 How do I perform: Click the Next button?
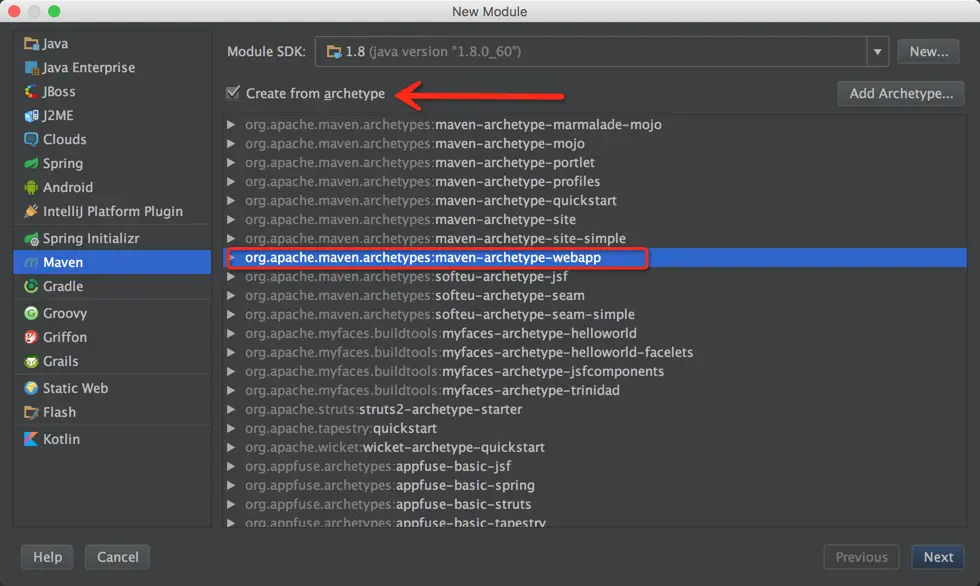tap(938, 557)
